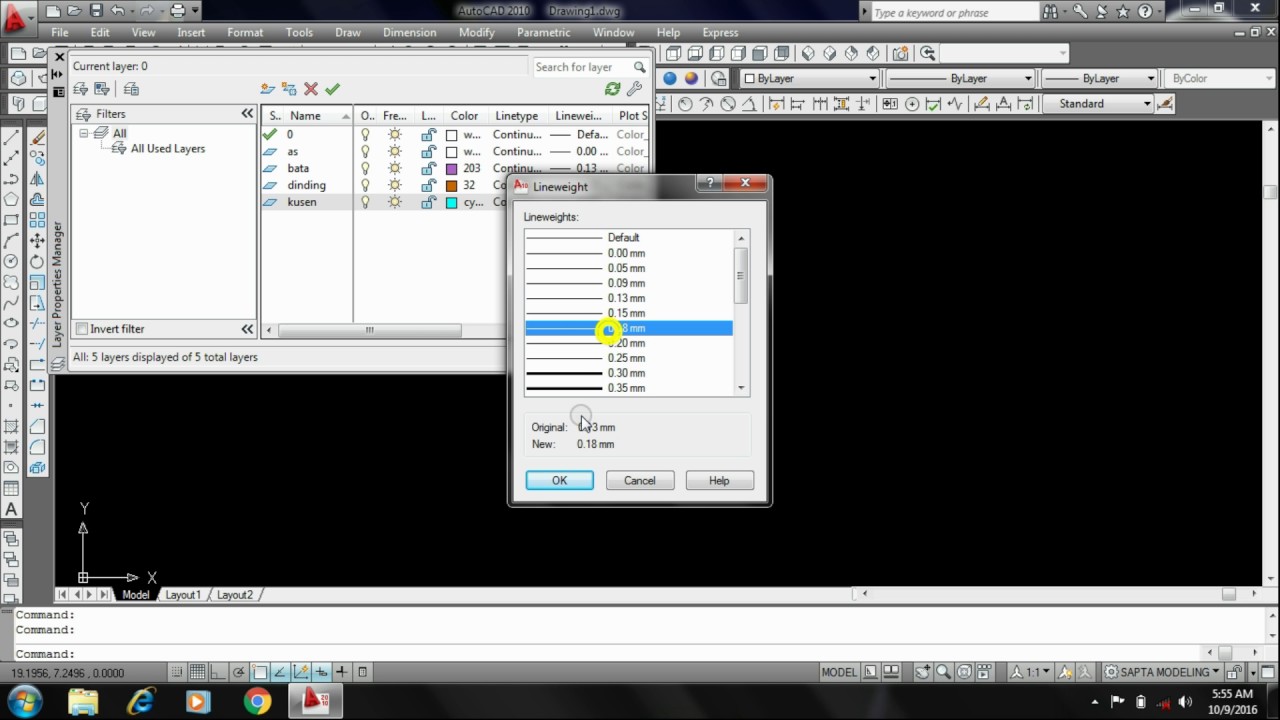Click New Layer Frozen in Viewports icon
The image size is (1280, 720).
pos(289,89)
